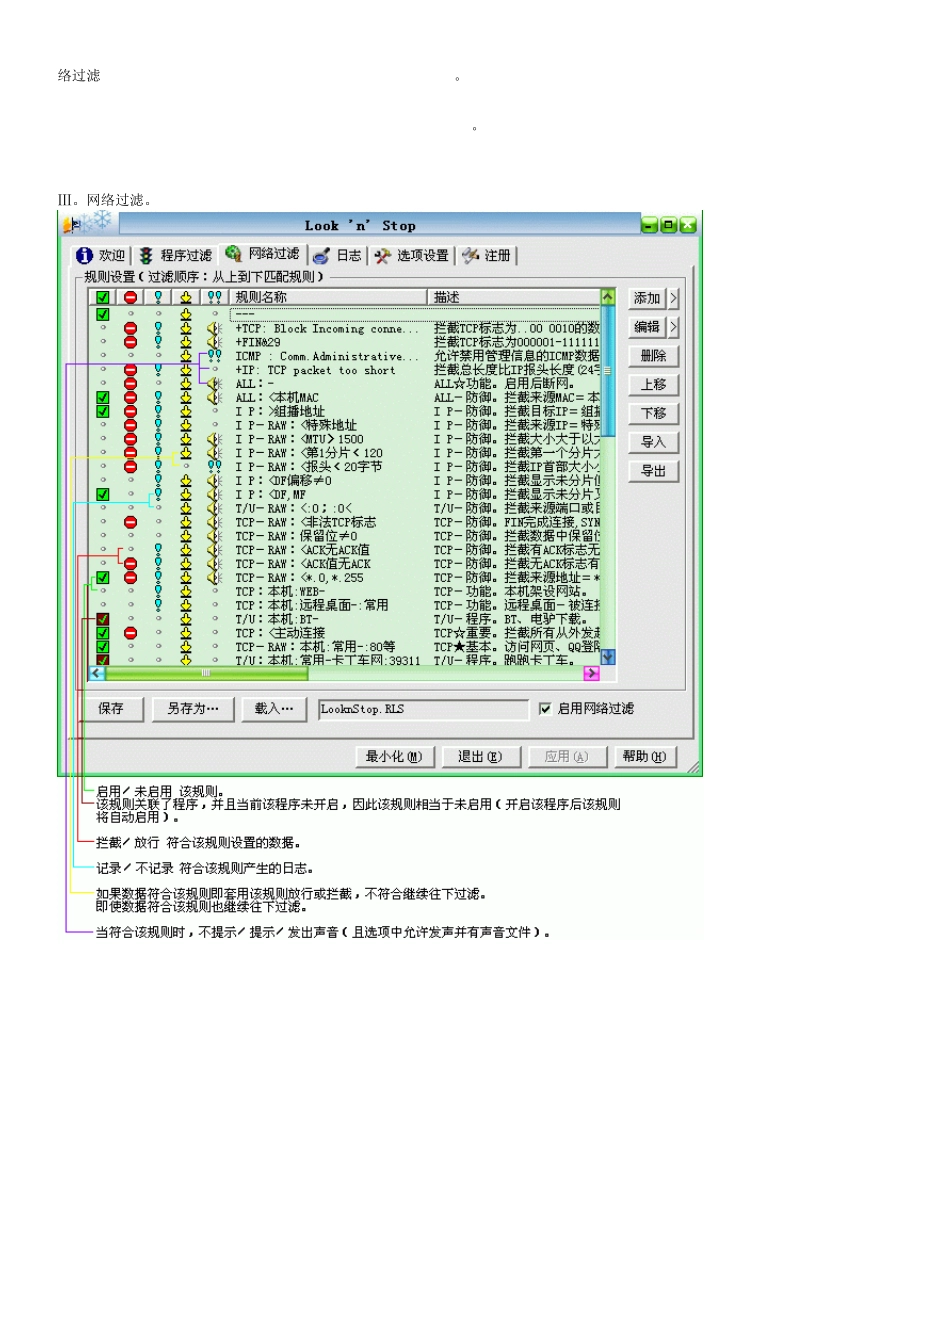
Task: Switch to the 欢迎 tab
Action: (x=101, y=256)
